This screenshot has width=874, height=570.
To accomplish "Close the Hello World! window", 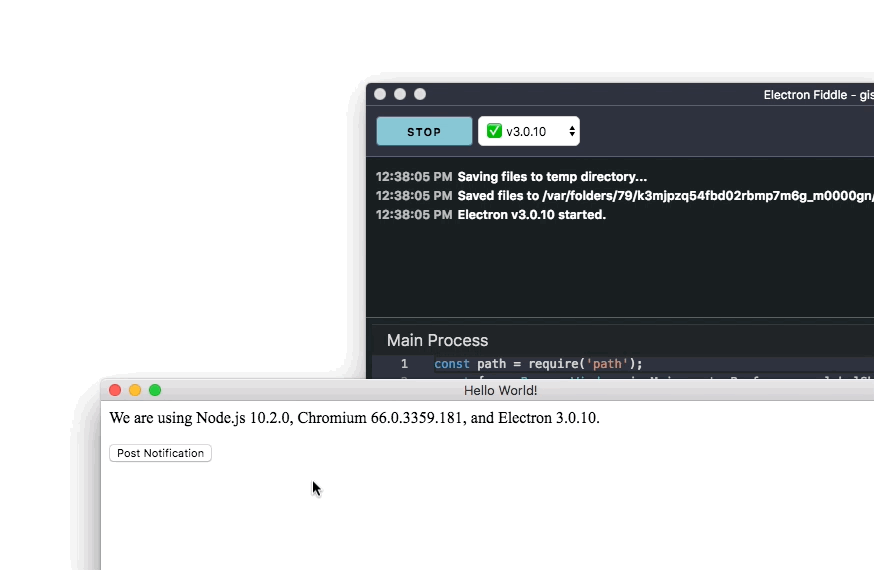I will pos(115,390).
